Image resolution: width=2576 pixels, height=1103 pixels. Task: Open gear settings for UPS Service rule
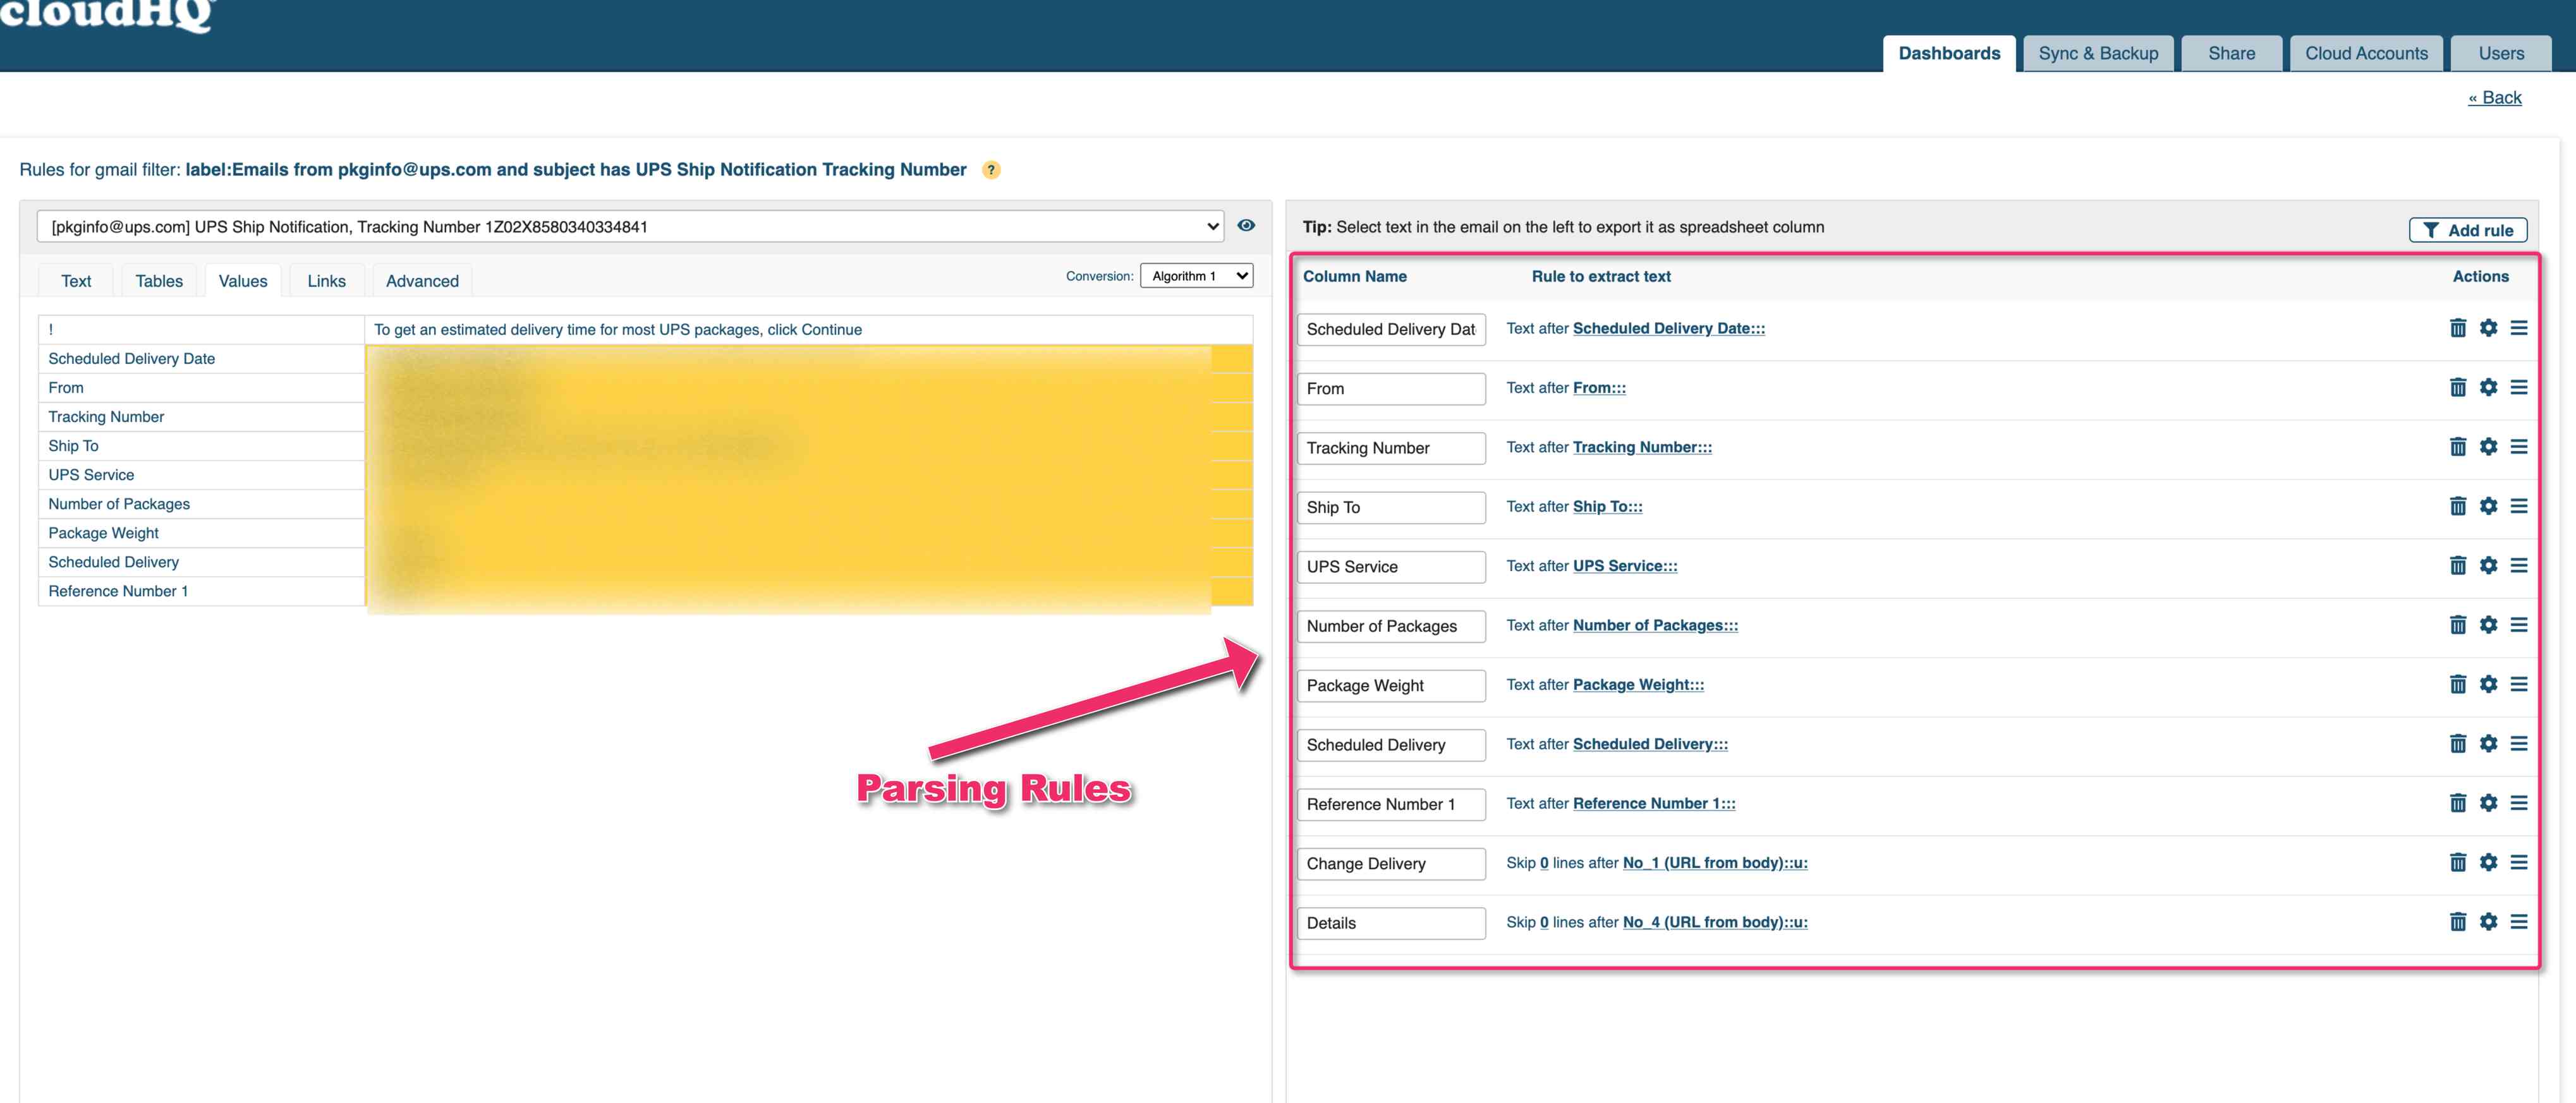coord(2488,565)
